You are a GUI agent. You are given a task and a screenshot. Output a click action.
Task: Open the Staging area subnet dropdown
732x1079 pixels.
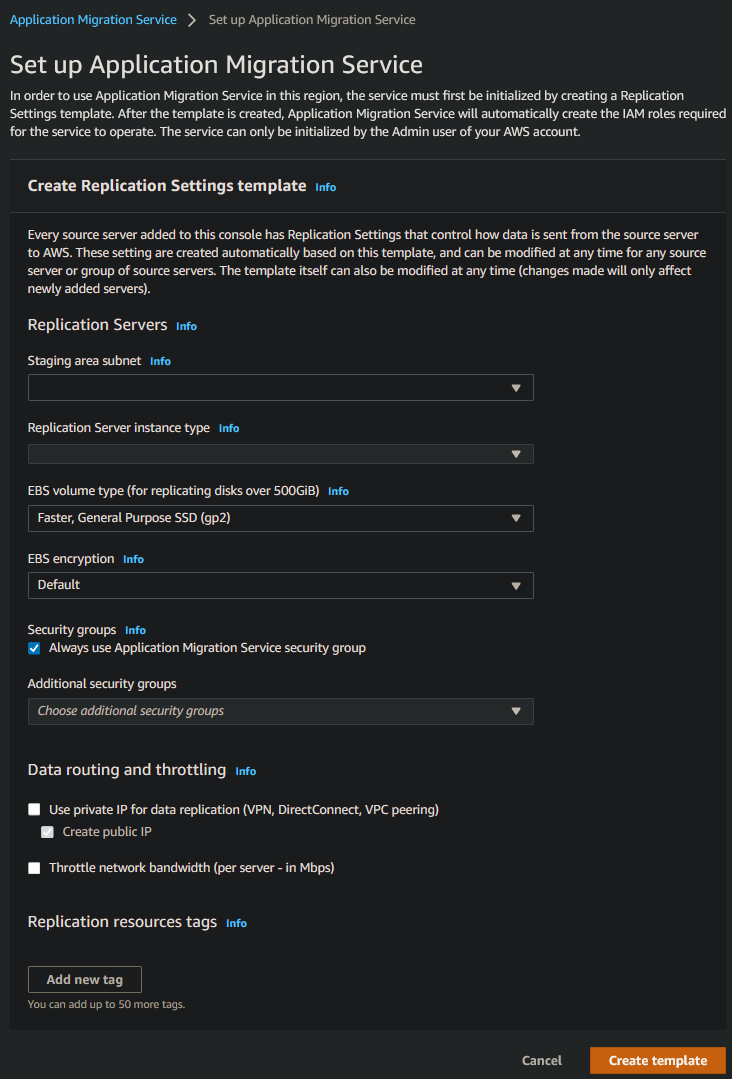pyautogui.click(x=280, y=387)
